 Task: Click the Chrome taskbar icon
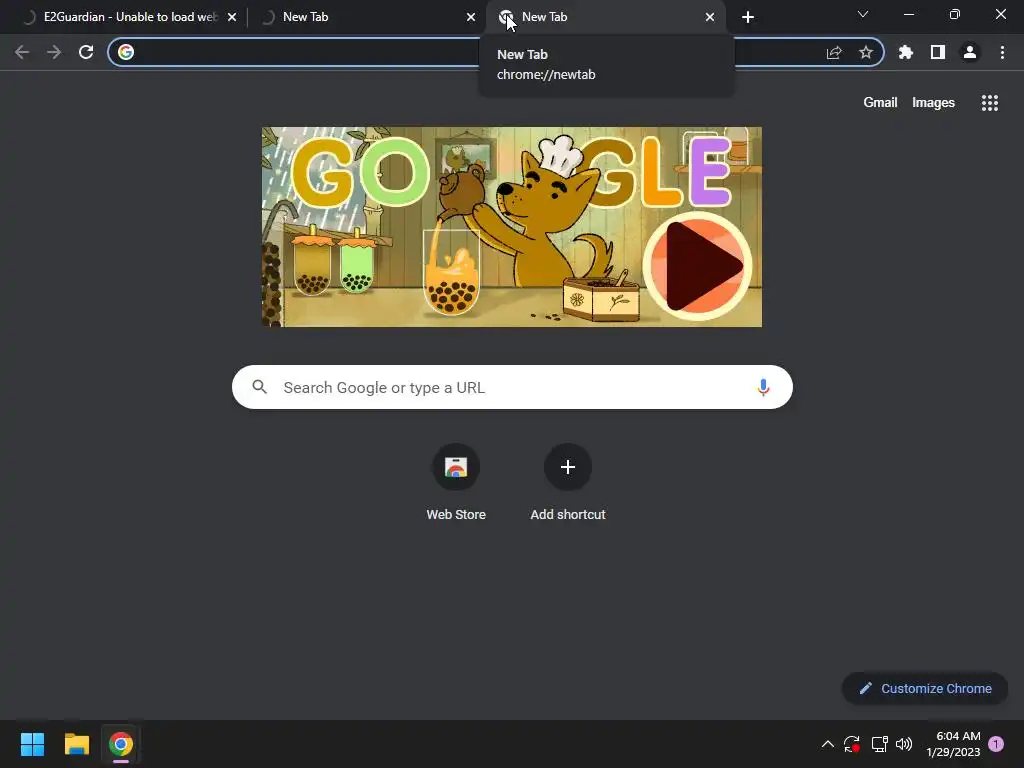point(121,744)
